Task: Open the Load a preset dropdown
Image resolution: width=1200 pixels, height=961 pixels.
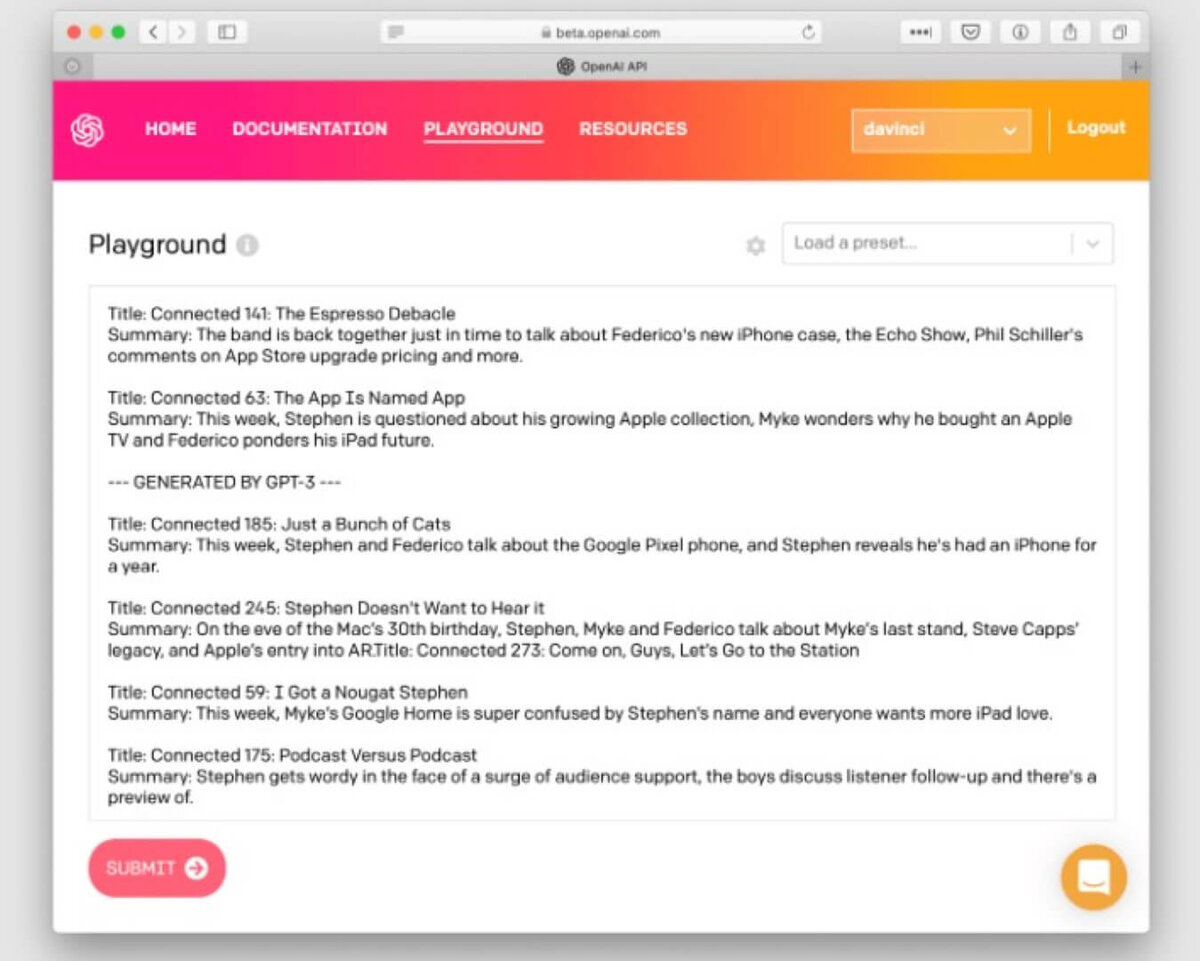Action: [947, 243]
